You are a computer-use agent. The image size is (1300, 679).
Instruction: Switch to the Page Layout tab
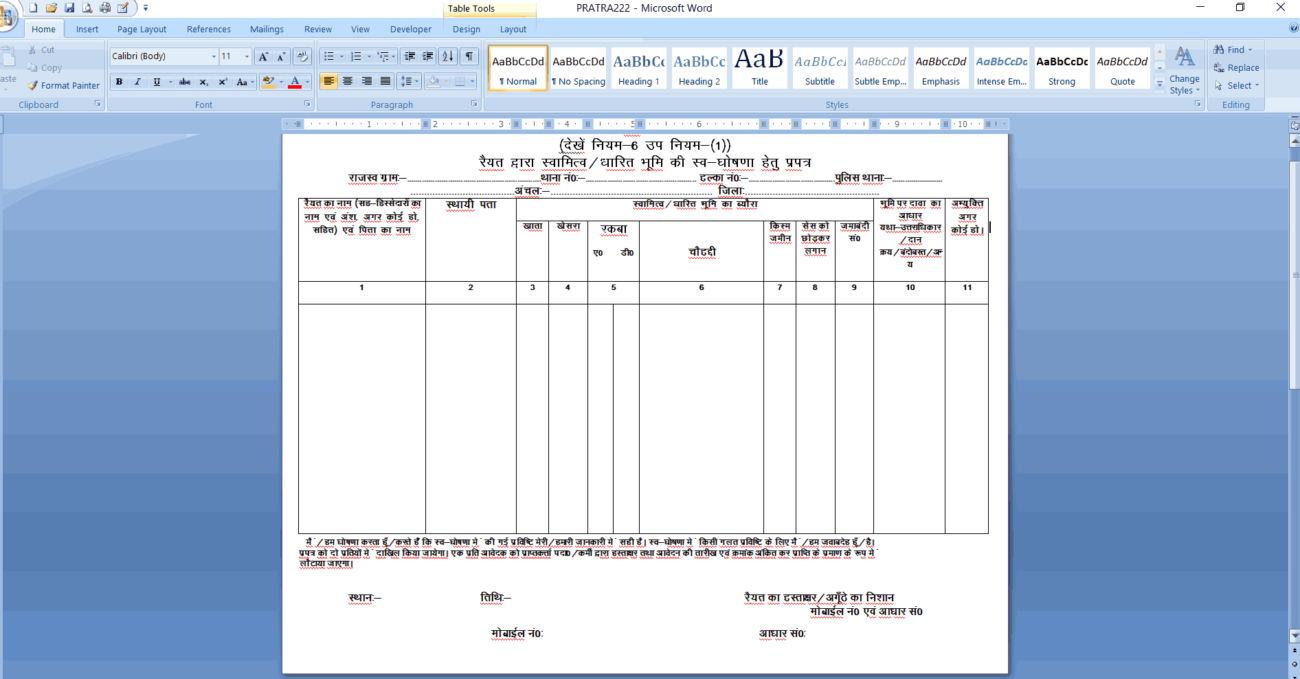coord(142,29)
